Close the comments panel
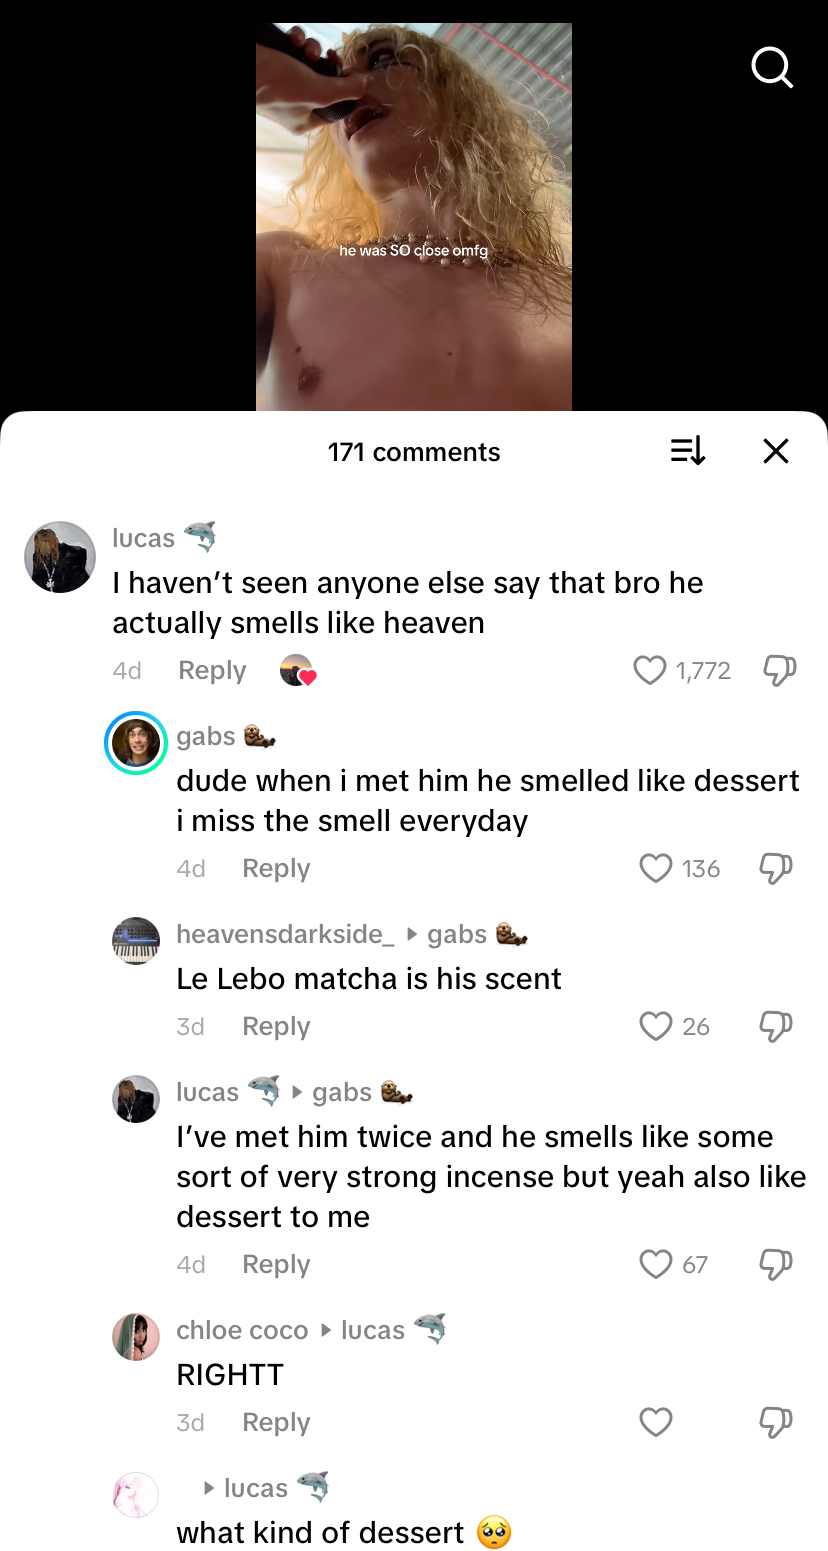The width and height of the screenshot is (828, 1551). coord(775,451)
